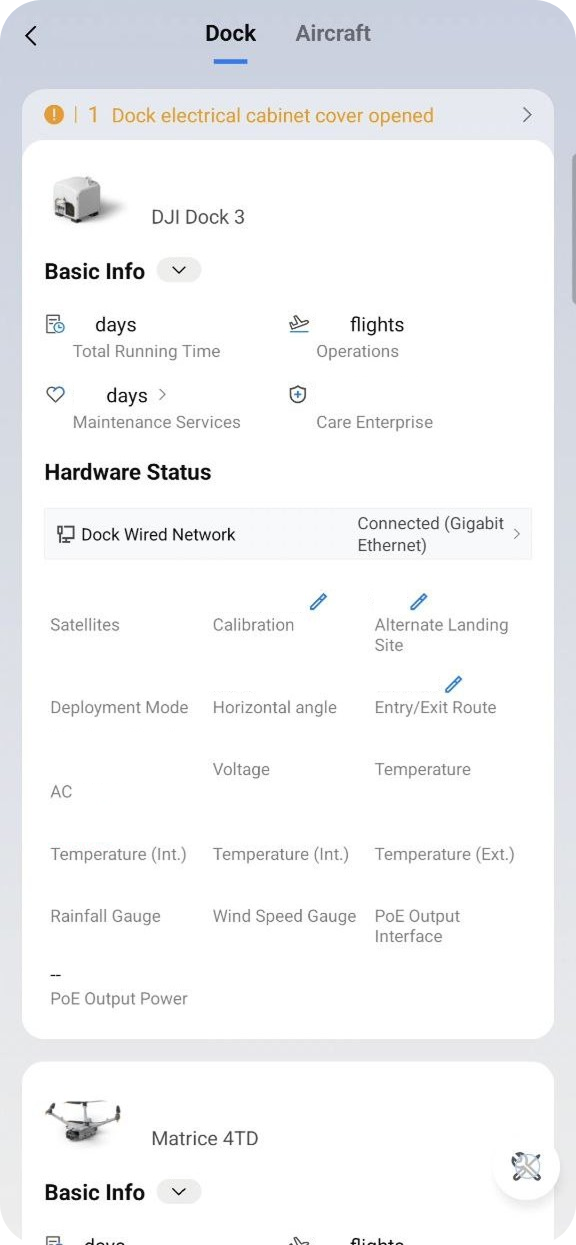Click the Dock Wired Network monitor icon
The image size is (576, 1245).
point(64,534)
